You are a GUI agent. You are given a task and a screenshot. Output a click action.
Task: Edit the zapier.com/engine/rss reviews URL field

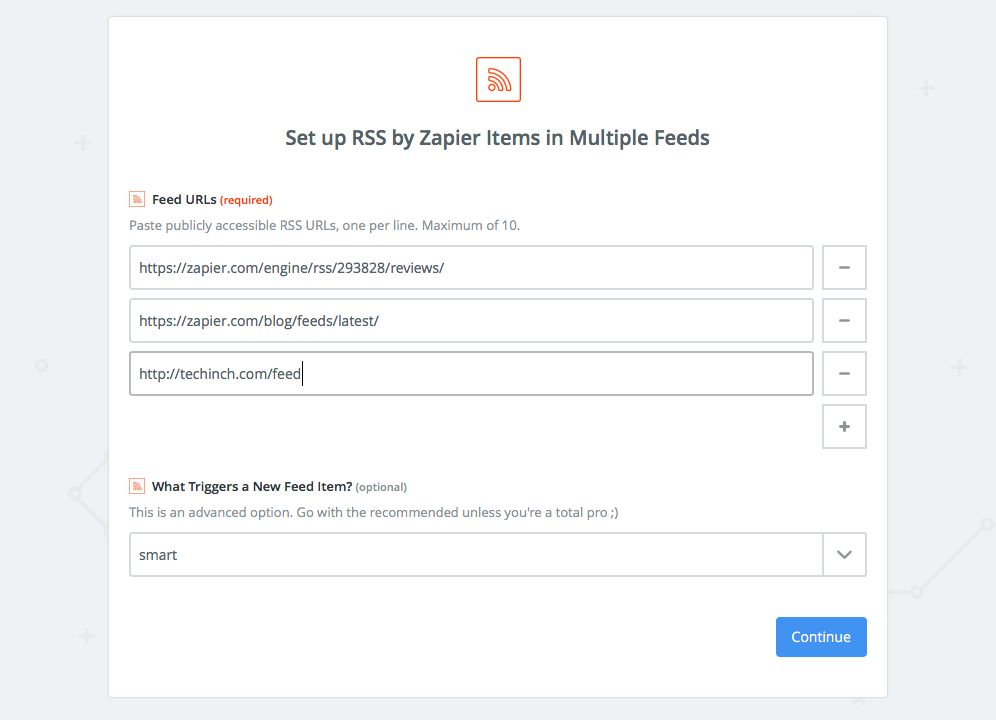click(x=471, y=268)
